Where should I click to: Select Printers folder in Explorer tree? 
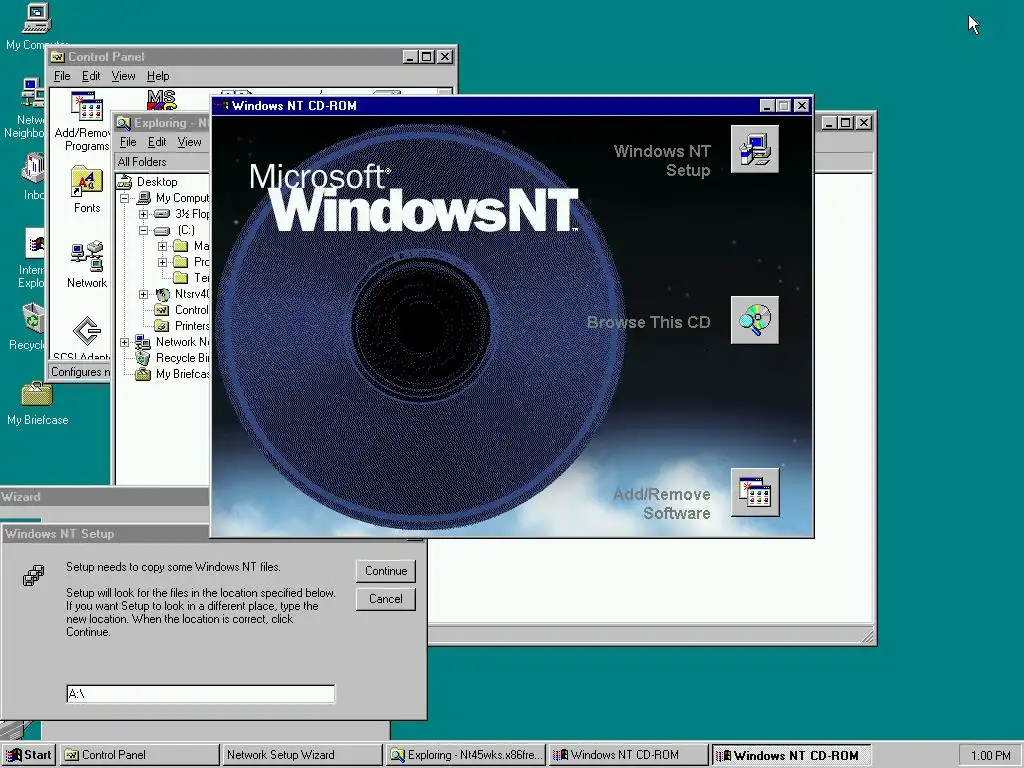pos(192,326)
